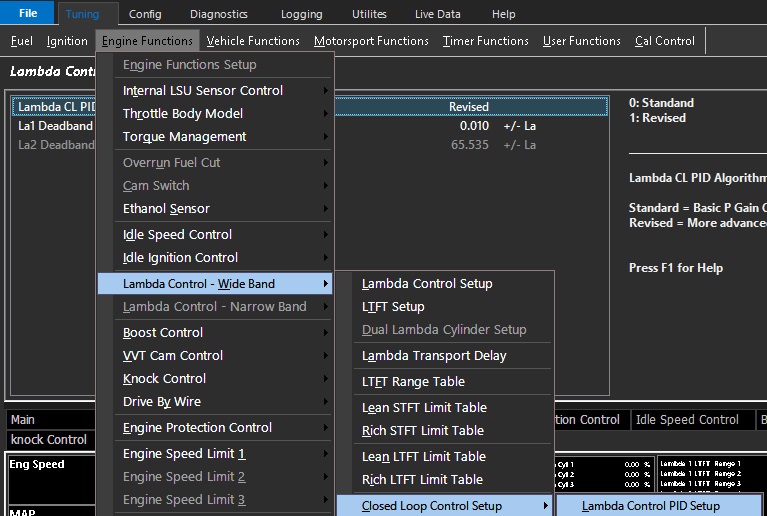Open the LTFT Setup menu entry

393,306
